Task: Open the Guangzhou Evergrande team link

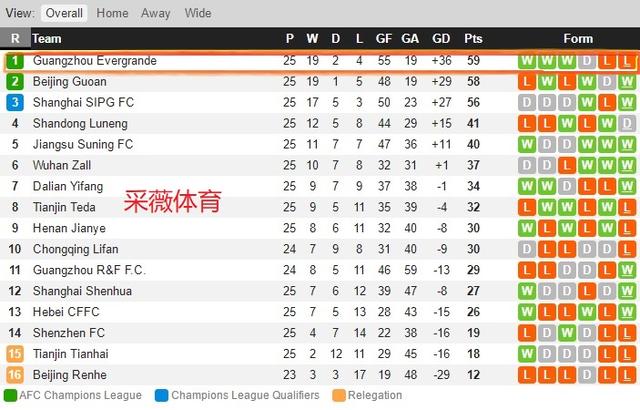Action: [95, 61]
